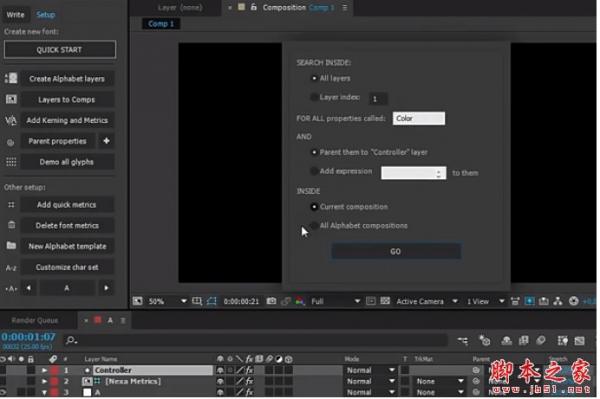Select Parent them to Controller layer option
This screenshot has width=600, height=399.
point(314,152)
